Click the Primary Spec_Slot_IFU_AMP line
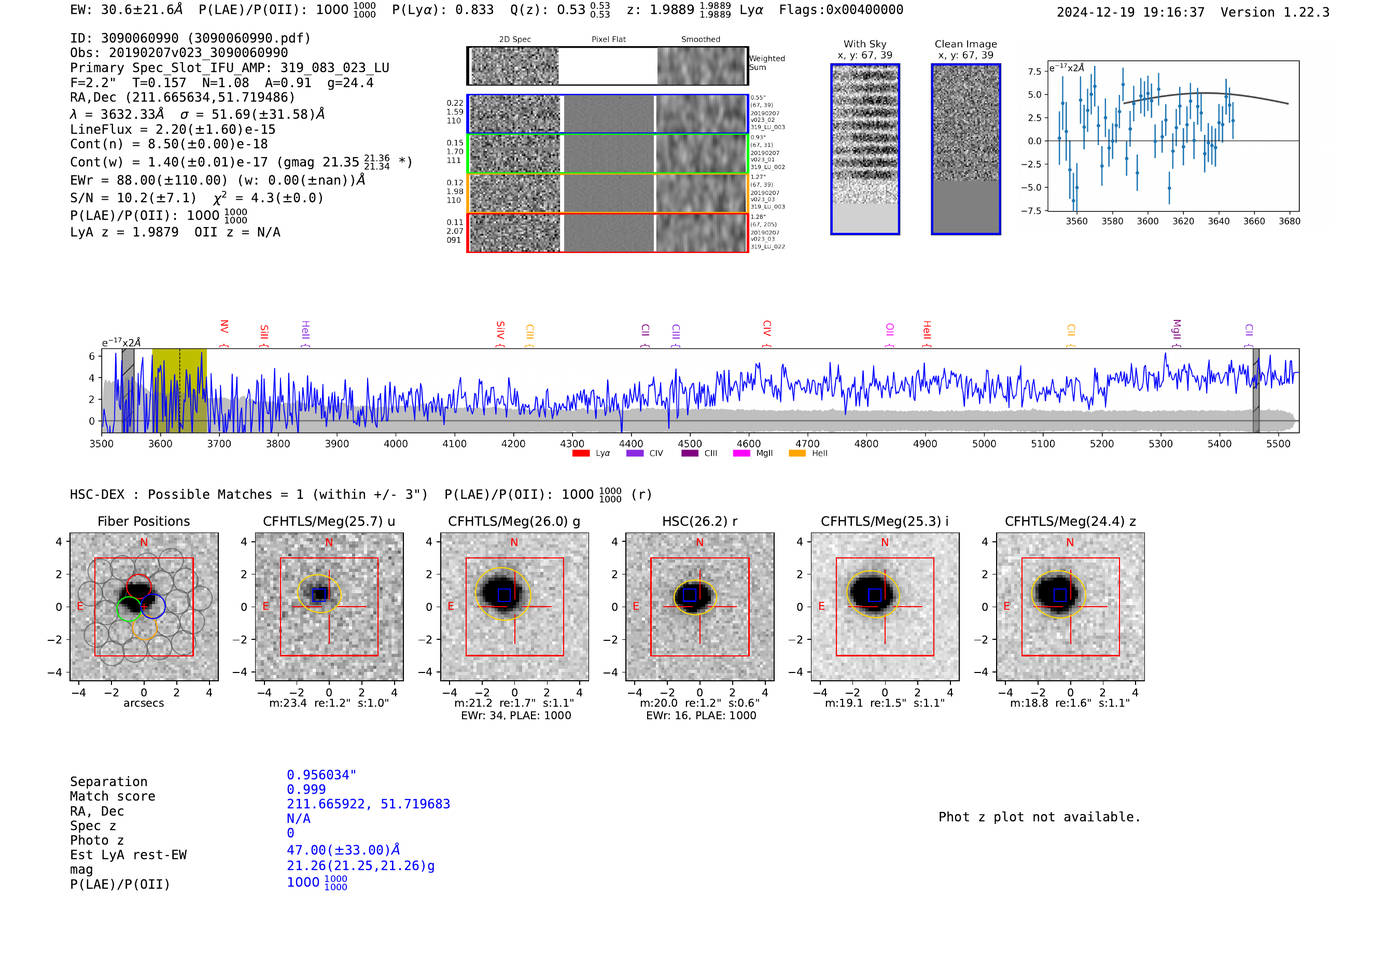The width and height of the screenshot is (1400, 953). (x=230, y=68)
